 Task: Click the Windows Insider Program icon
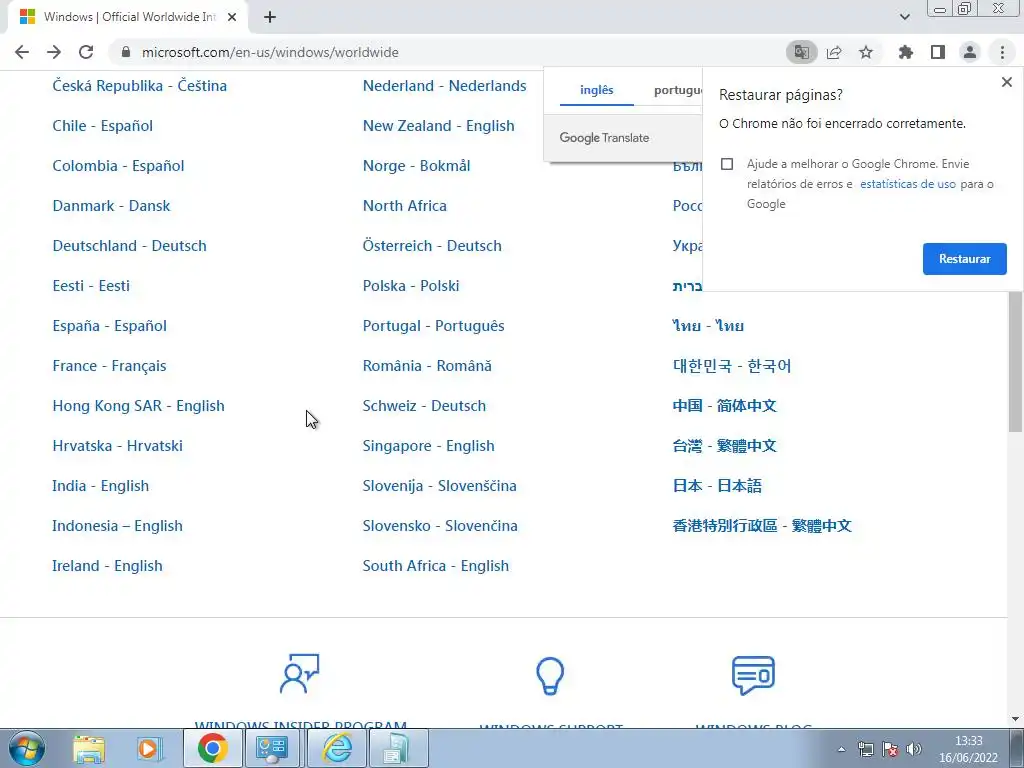(300, 673)
